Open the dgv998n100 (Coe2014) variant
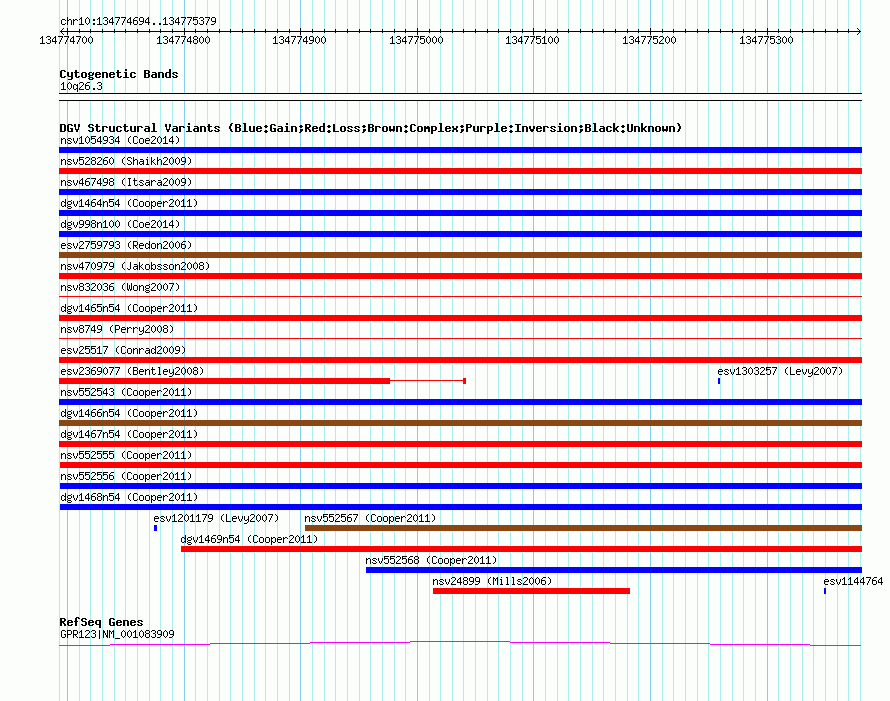Screen dimensions: 890x701 click(x=120, y=224)
